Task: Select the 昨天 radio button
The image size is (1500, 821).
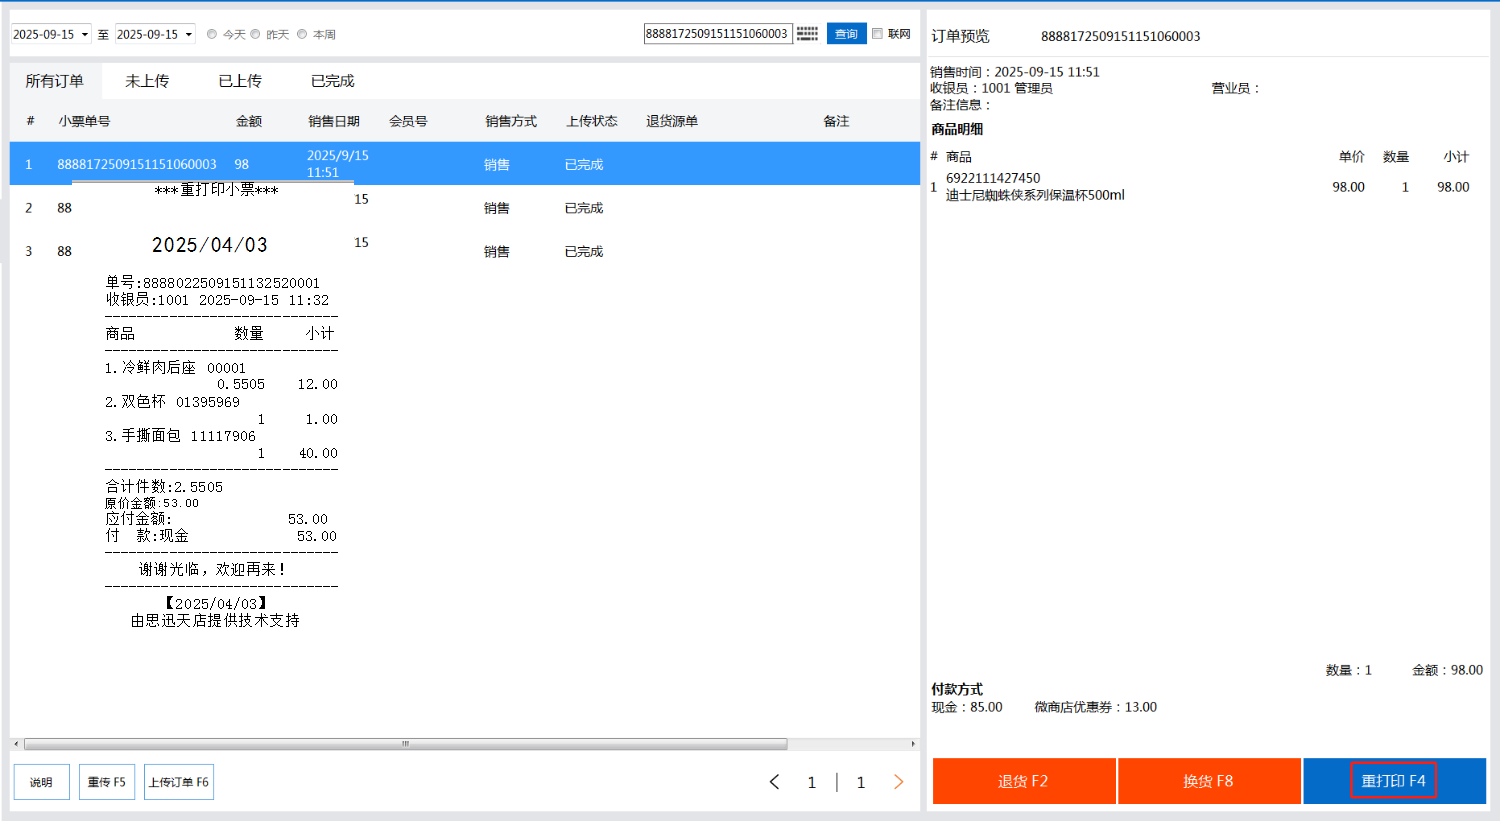Action: click(256, 34)
